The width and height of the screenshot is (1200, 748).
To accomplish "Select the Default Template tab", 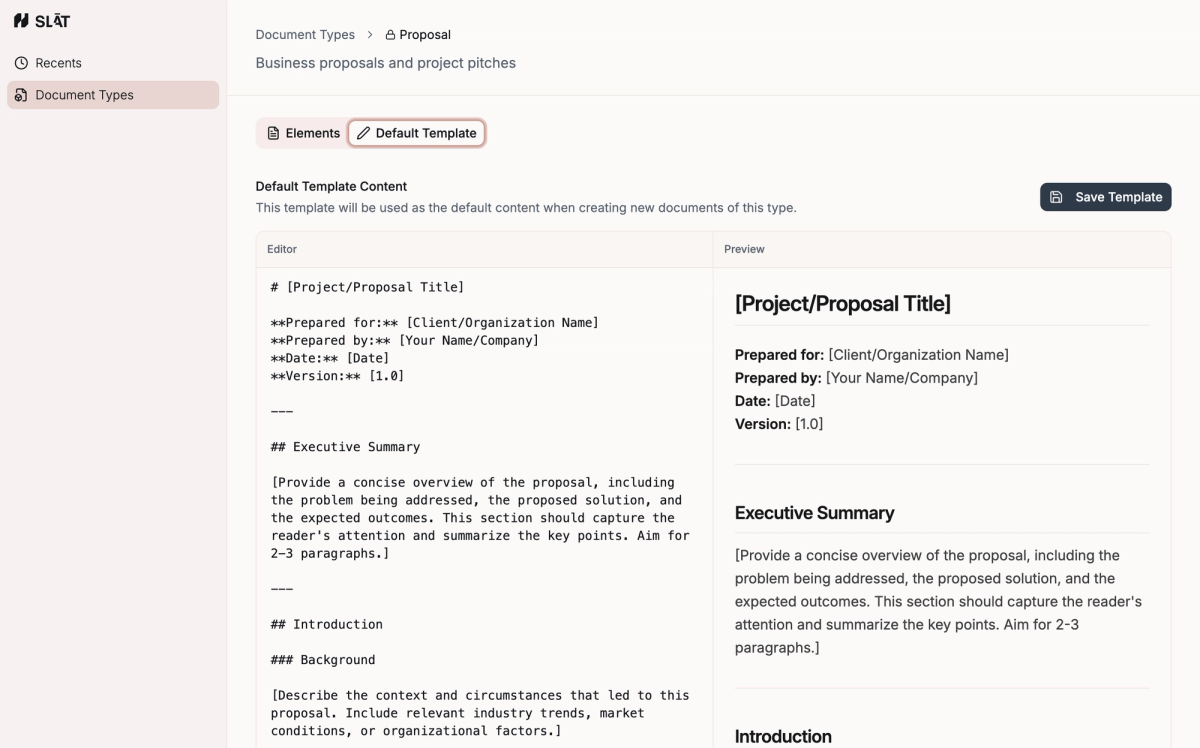I will tap(416, 132).
